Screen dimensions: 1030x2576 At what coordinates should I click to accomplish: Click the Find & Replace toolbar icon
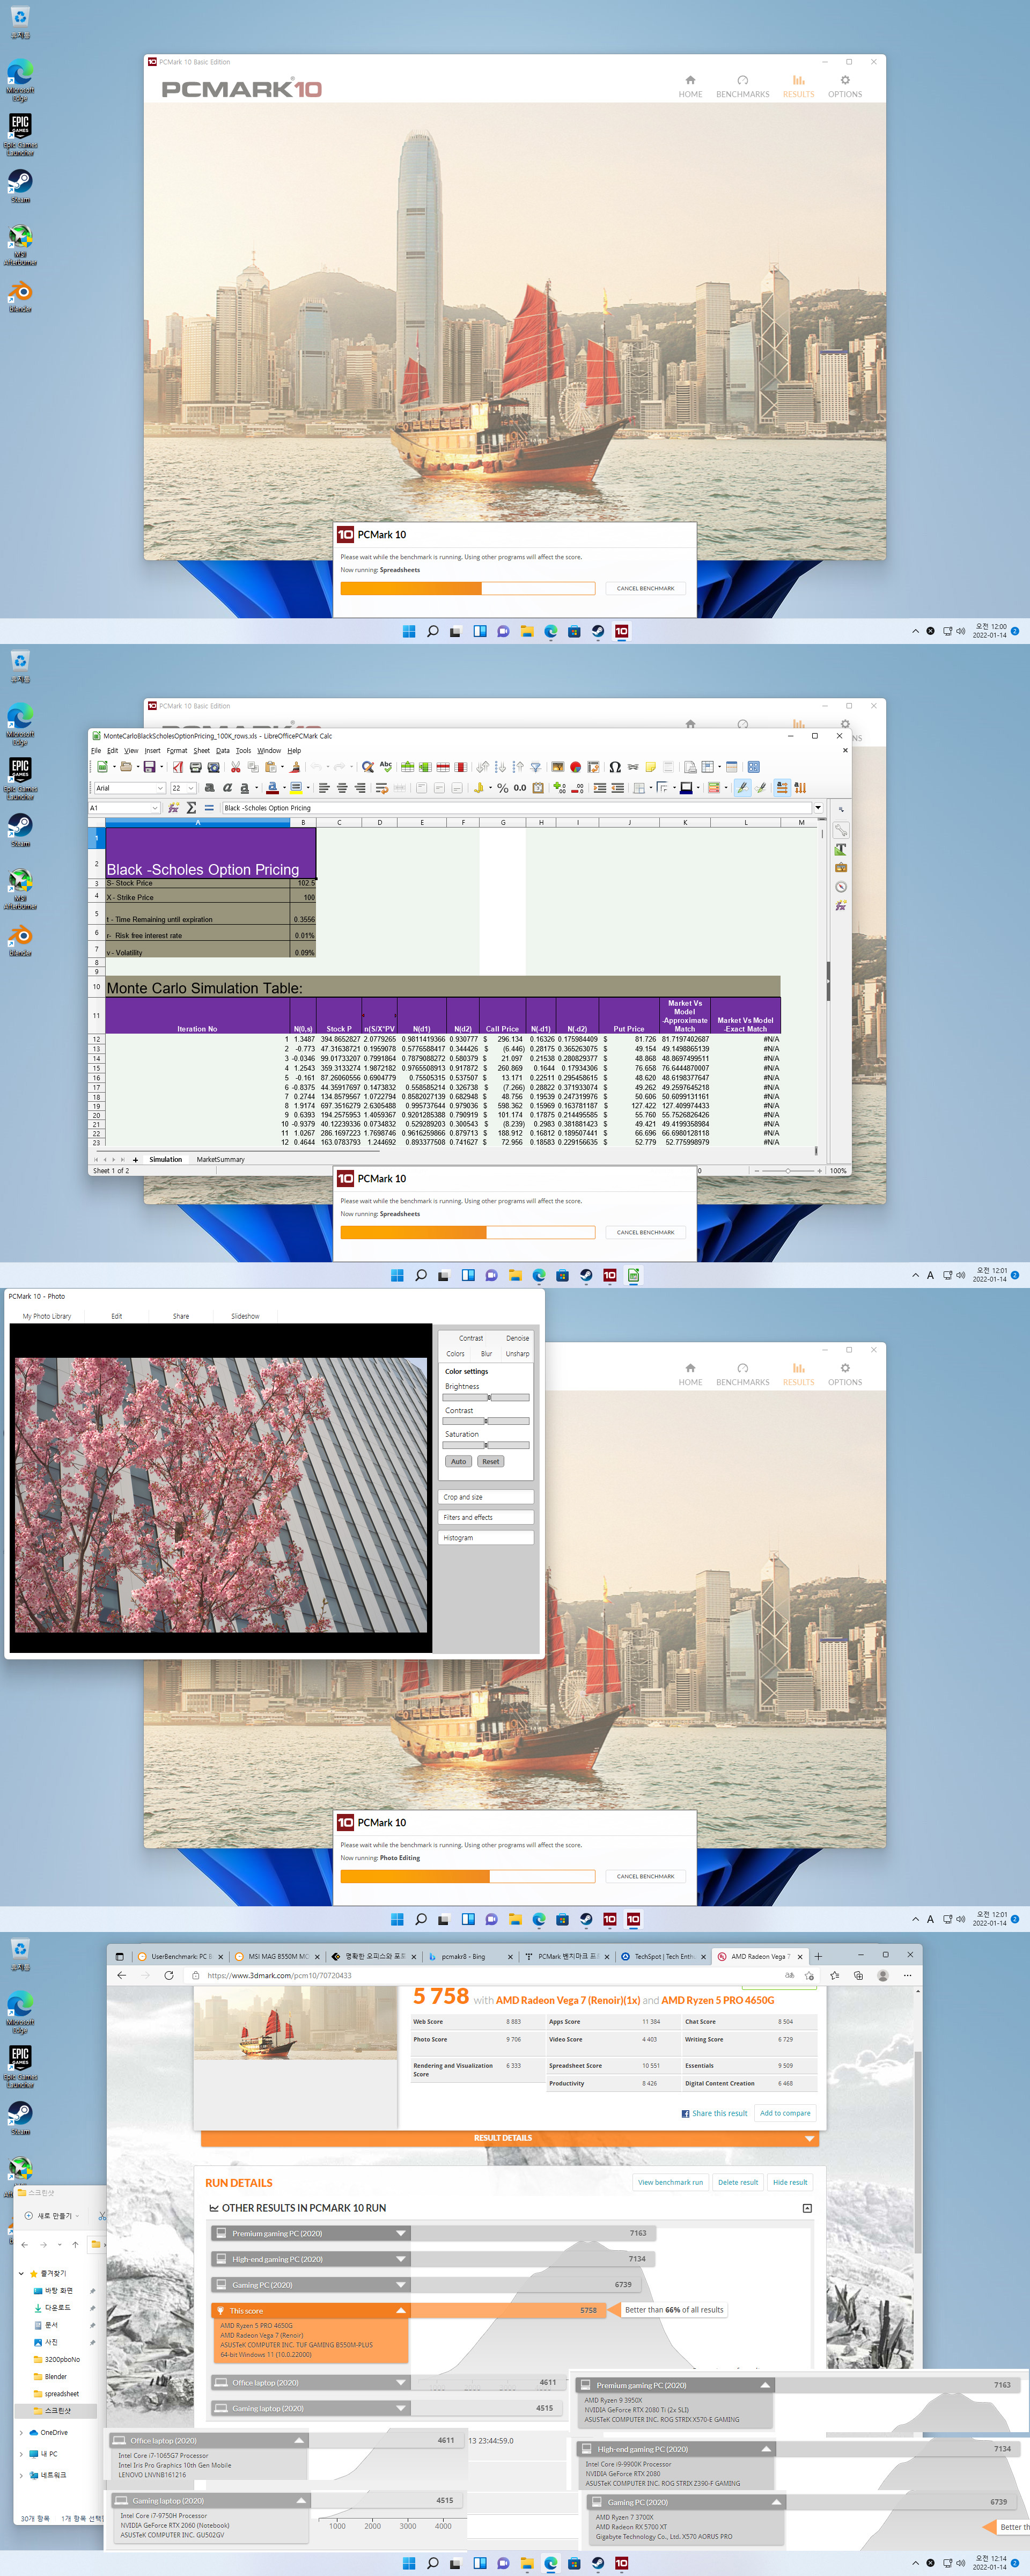click(368, 767)
